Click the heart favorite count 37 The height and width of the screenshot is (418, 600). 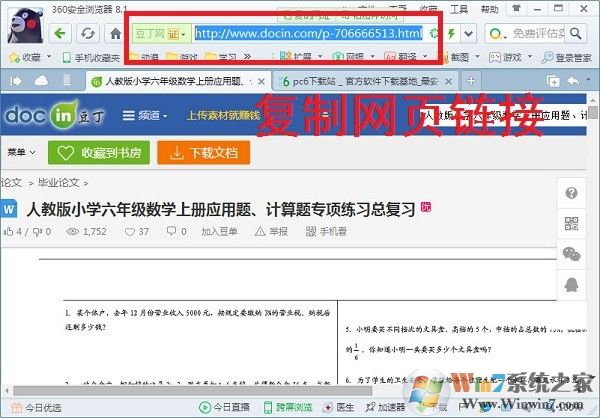point(137,232)
